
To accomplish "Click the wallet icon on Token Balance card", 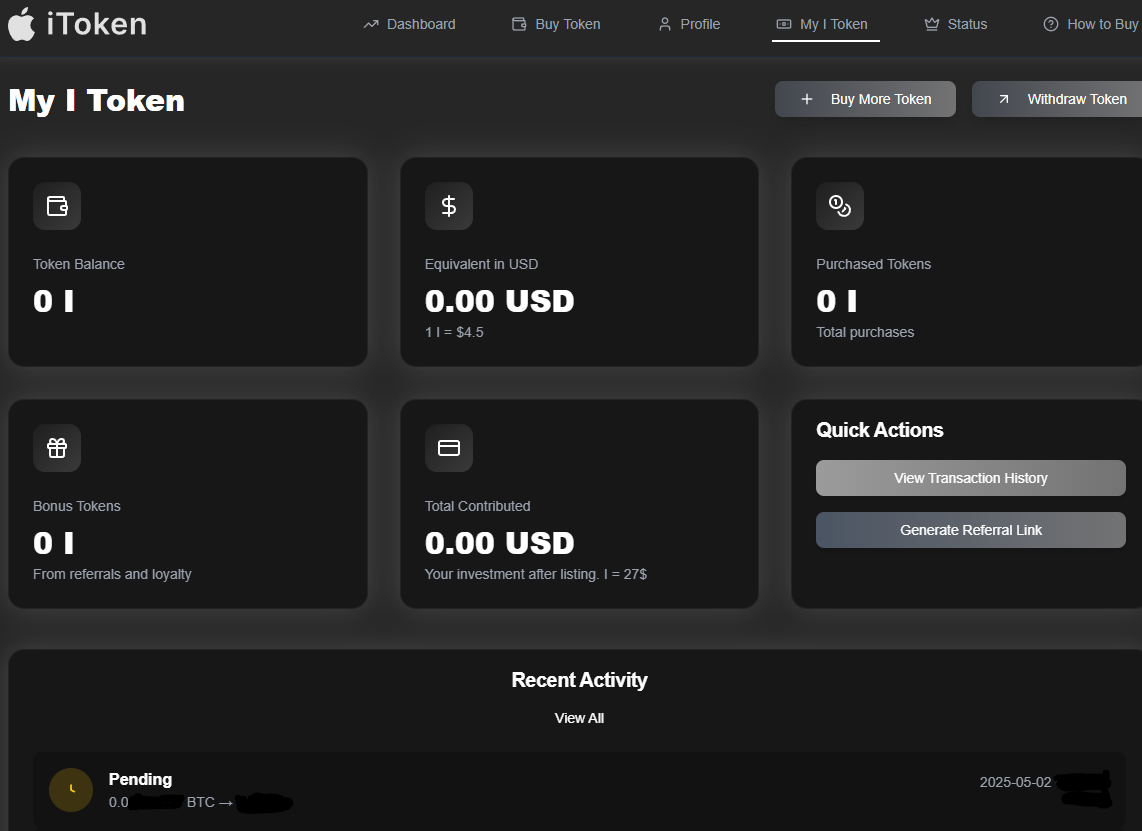I will (57, 206).
